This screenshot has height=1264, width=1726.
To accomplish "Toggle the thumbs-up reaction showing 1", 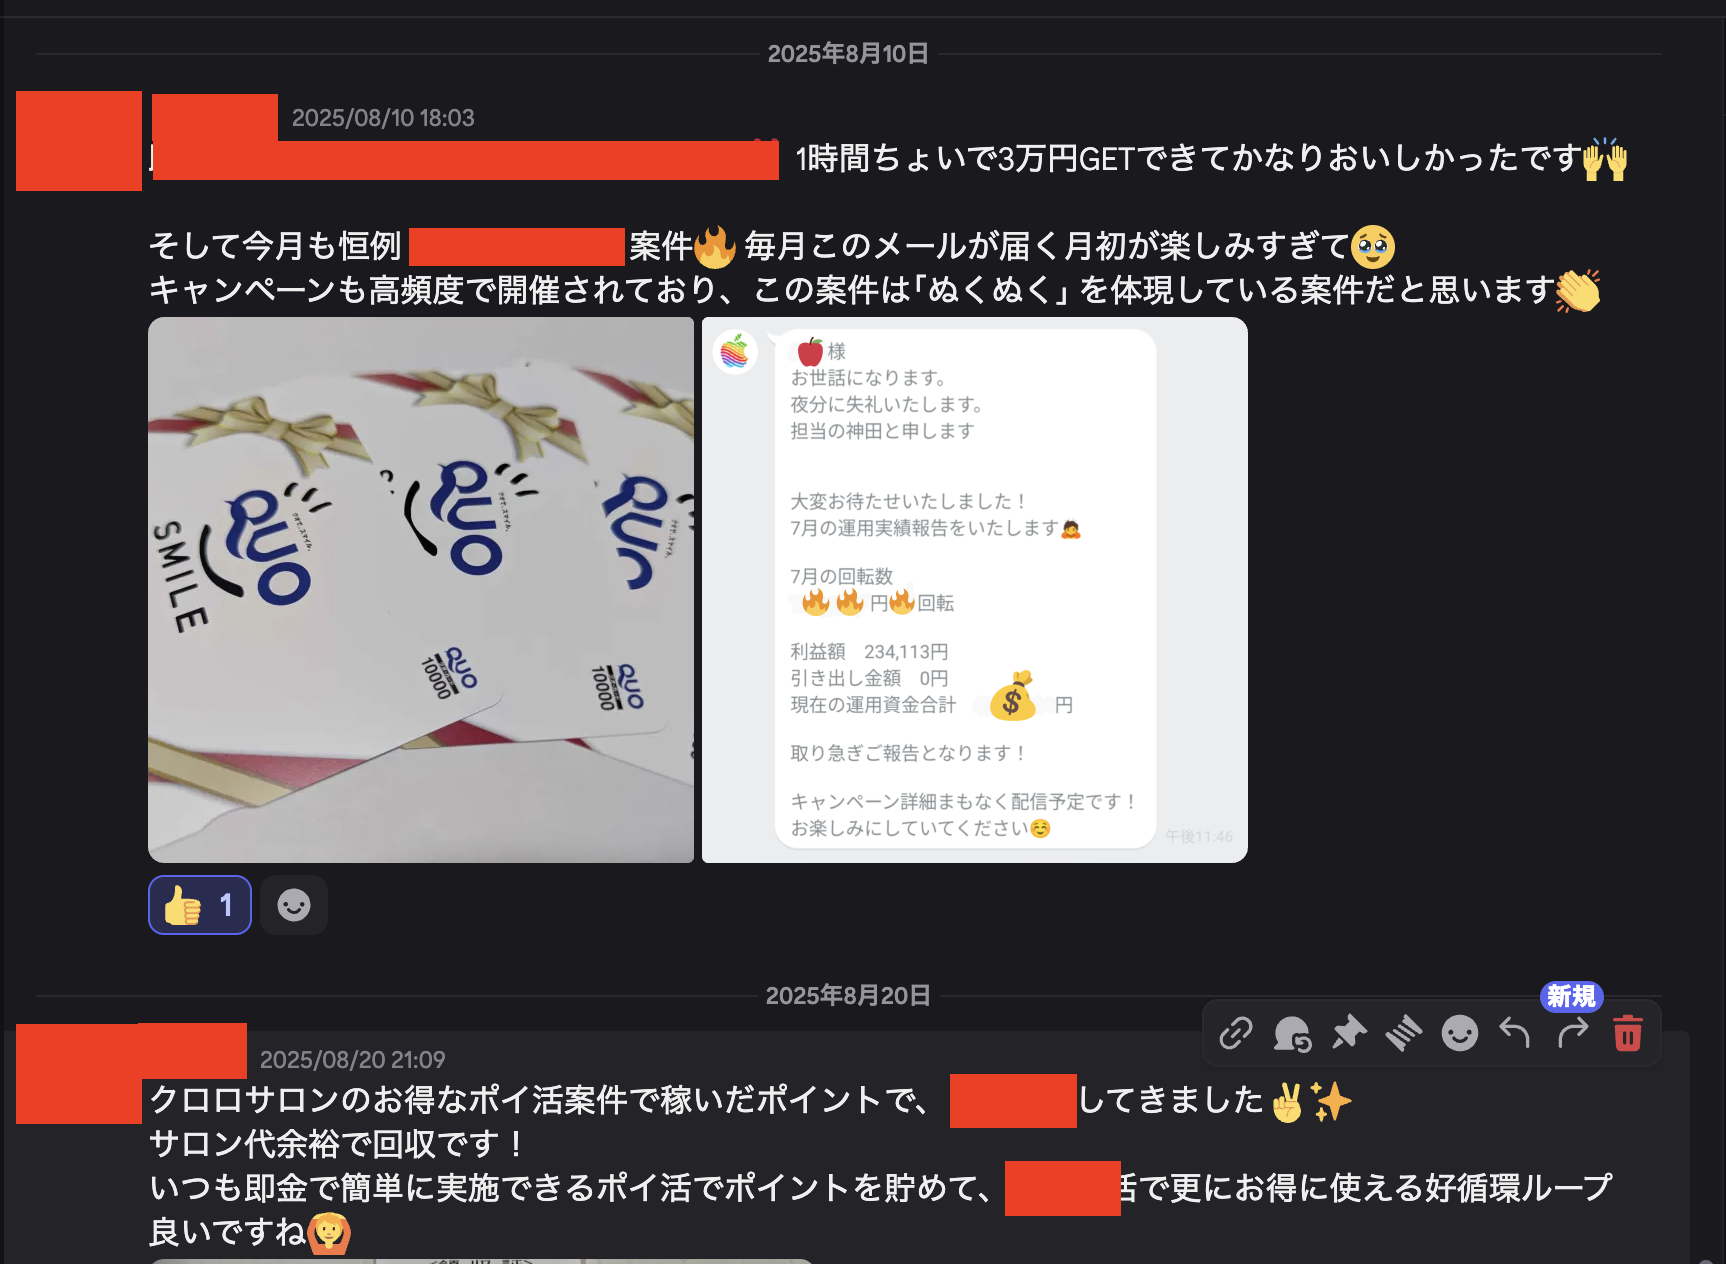I will click(200, 905).
